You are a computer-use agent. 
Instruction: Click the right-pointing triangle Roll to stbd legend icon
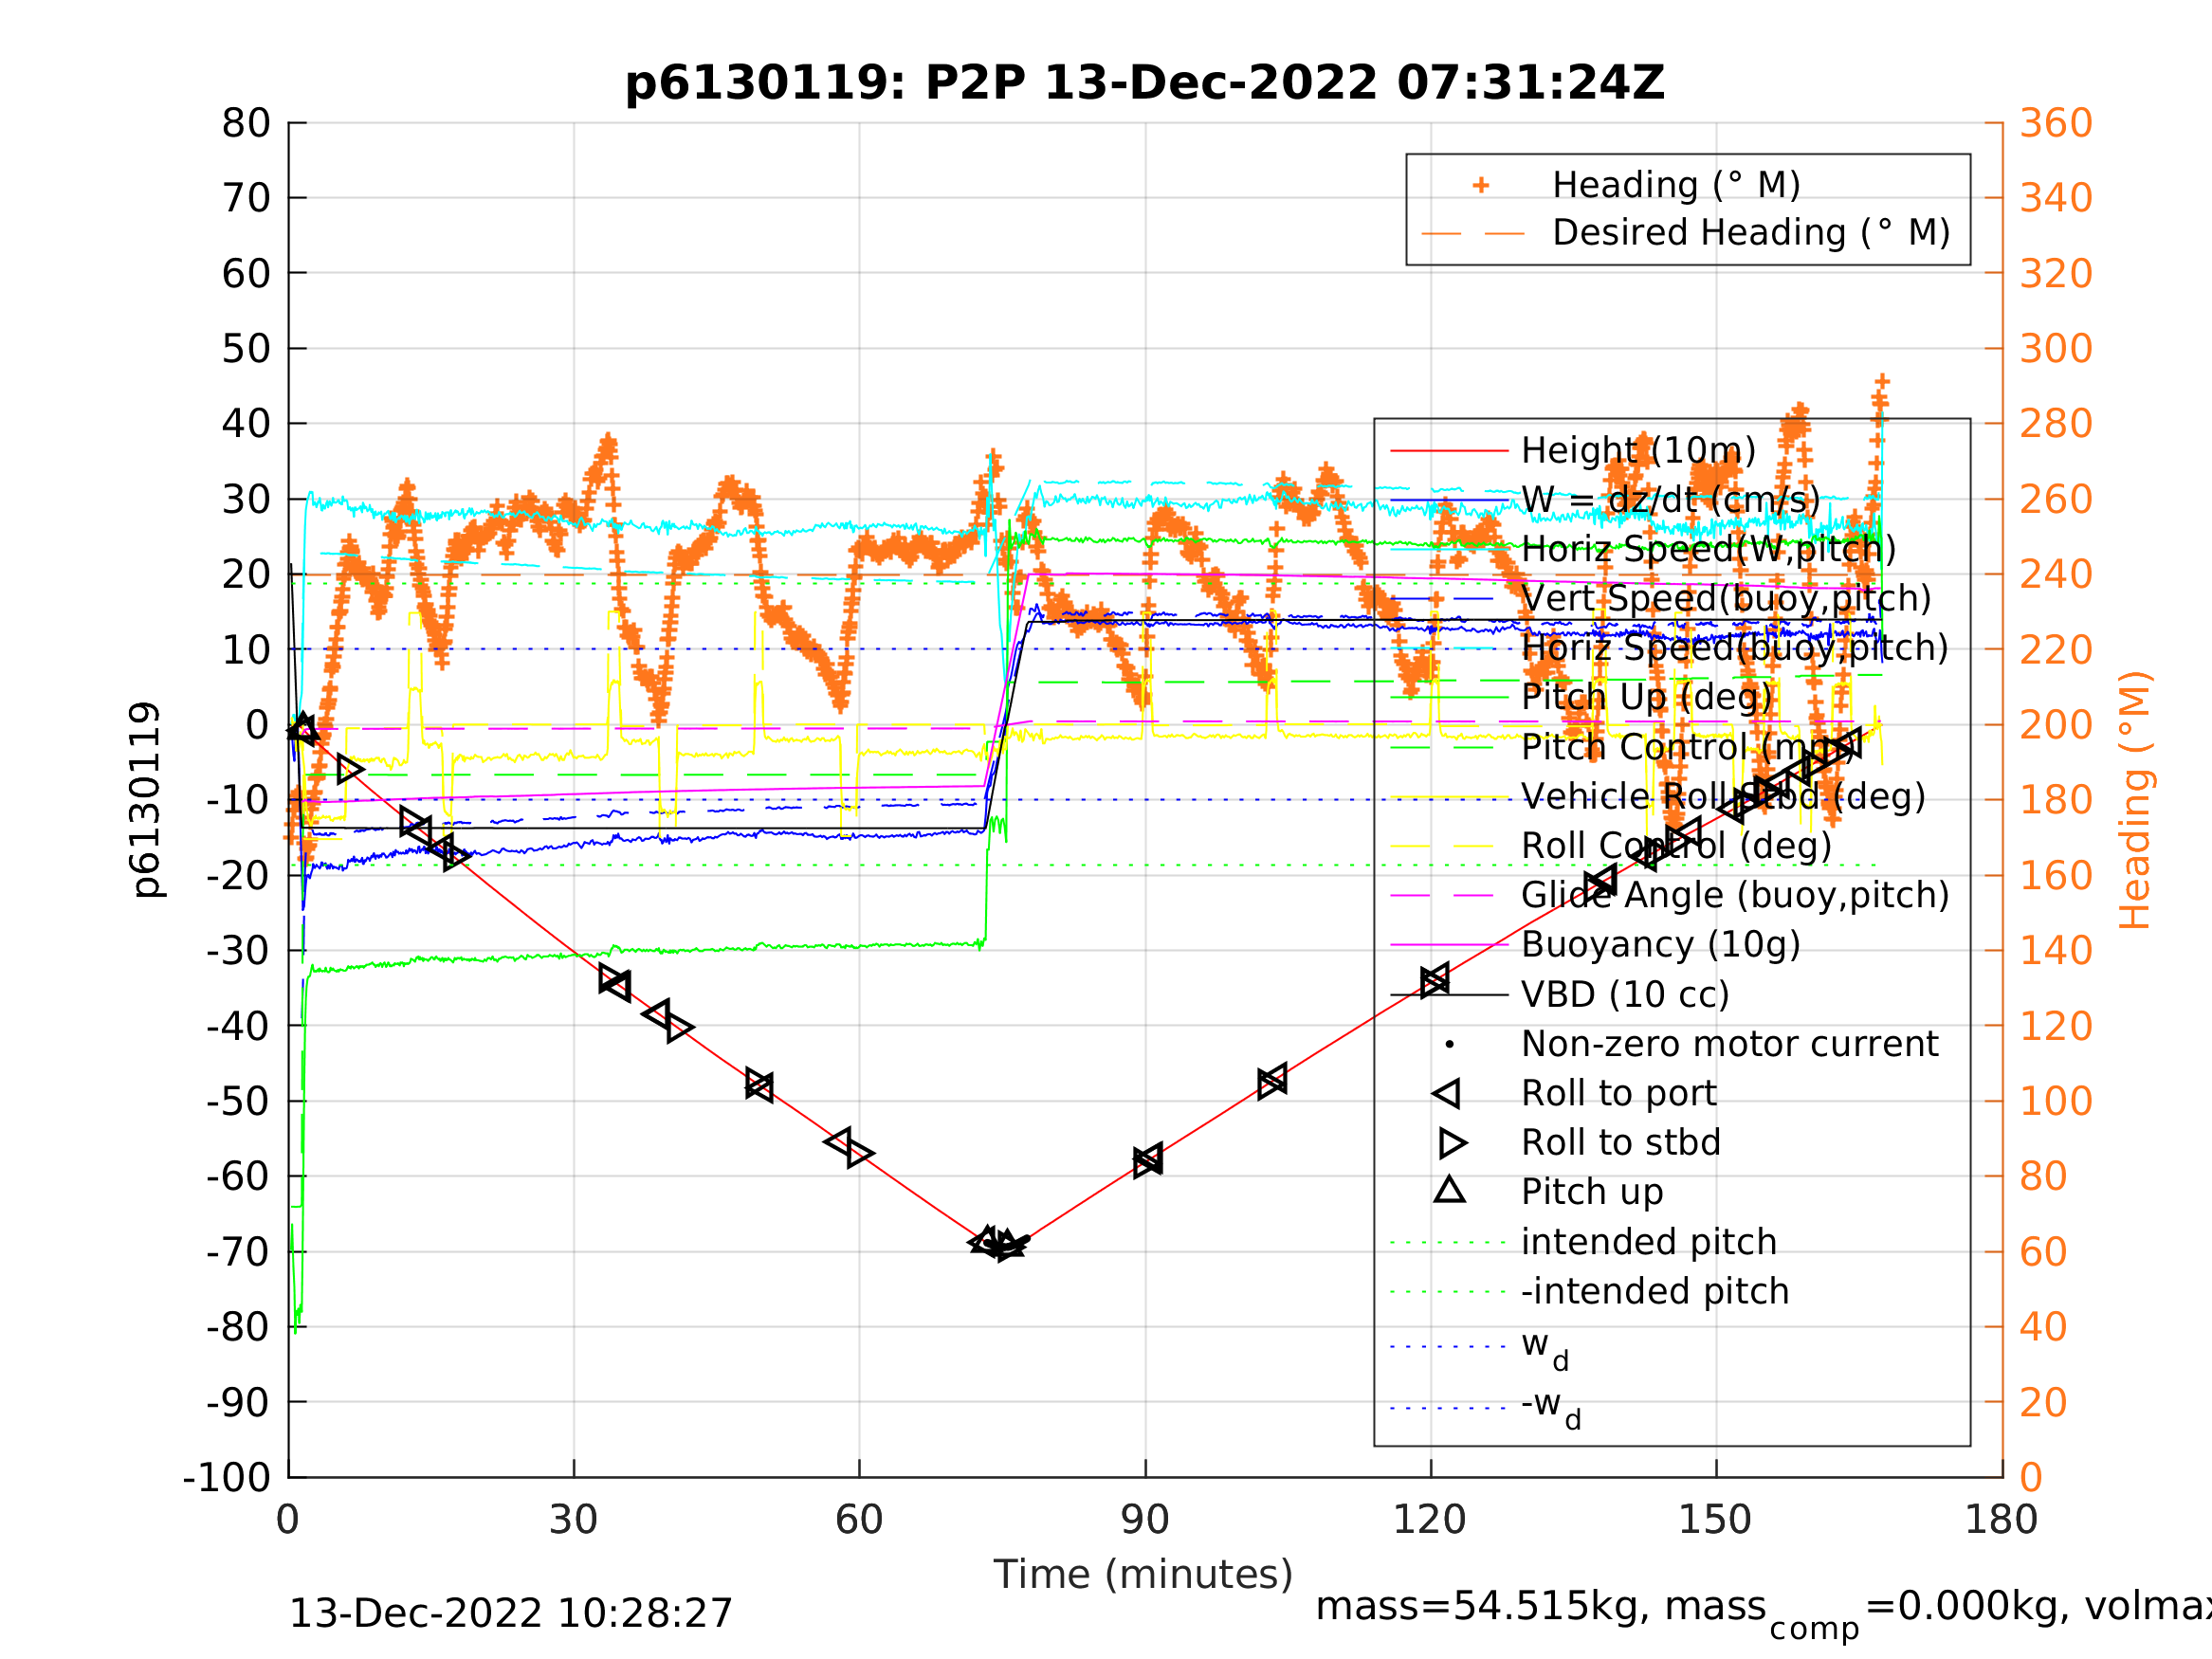pos(1453,1142)
